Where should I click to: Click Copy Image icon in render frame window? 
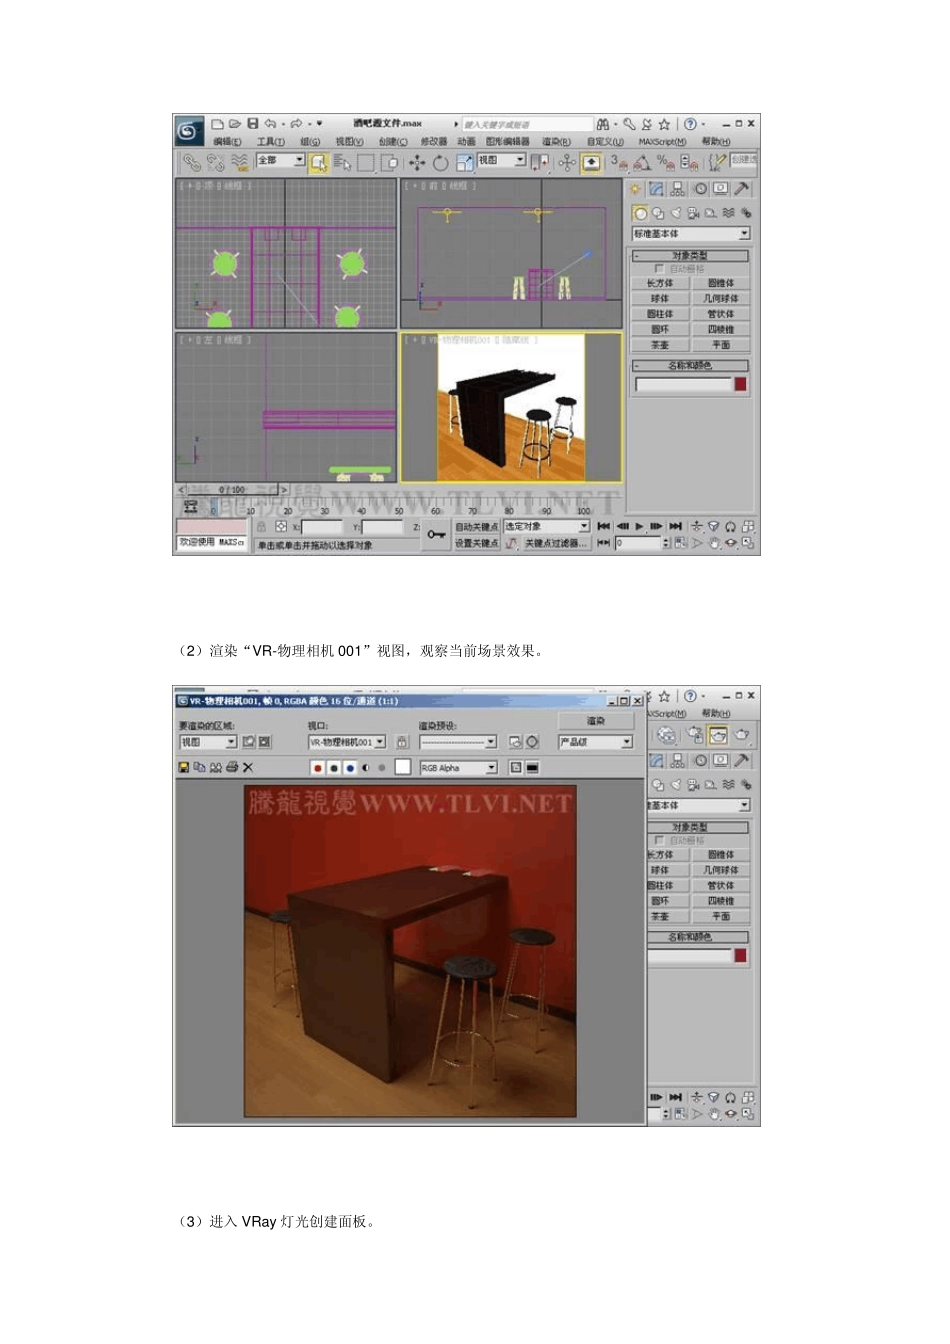[x=199, y=767]
